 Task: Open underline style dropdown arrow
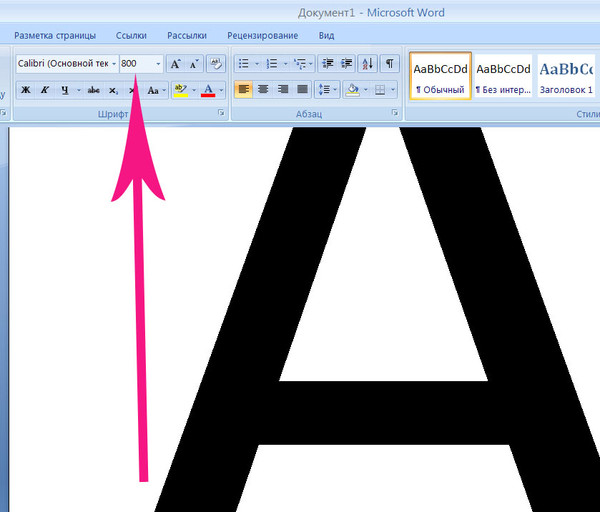click(x=79, y=90)
